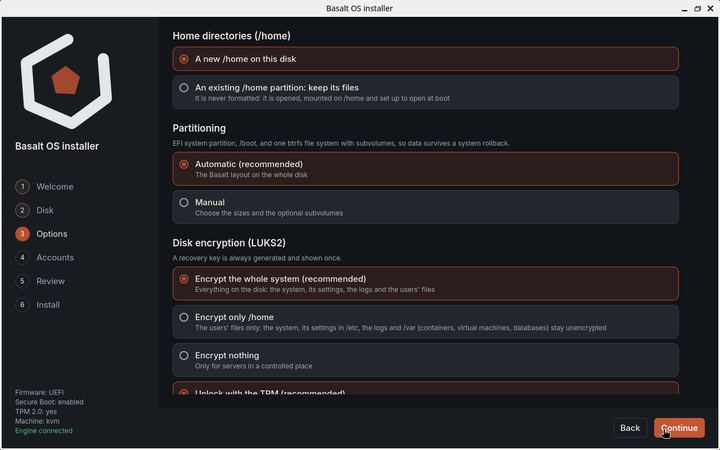Click 'Firmware: UEFI' status line

[39, 393]
